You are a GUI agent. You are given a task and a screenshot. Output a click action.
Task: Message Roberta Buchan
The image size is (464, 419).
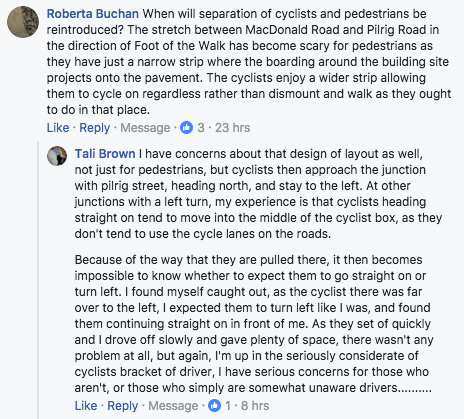click(145, 128)
